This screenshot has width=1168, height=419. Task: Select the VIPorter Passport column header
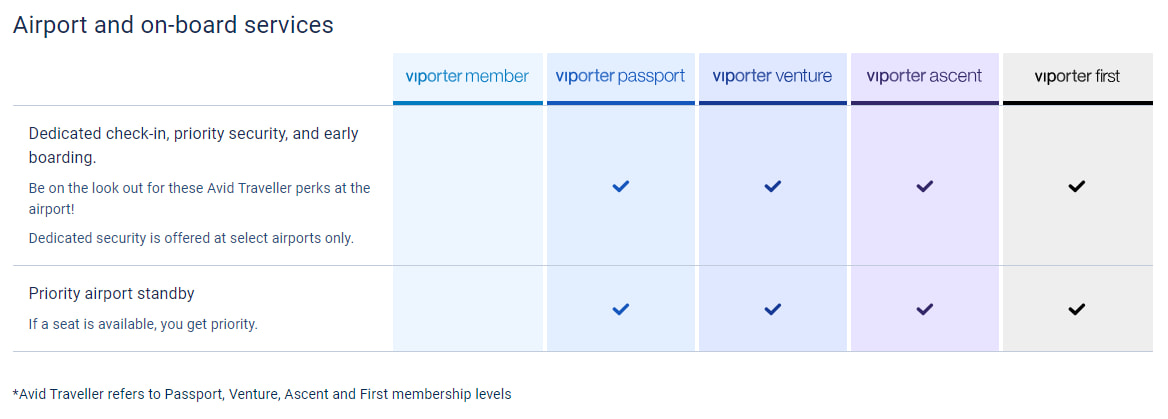coord(620,76)
